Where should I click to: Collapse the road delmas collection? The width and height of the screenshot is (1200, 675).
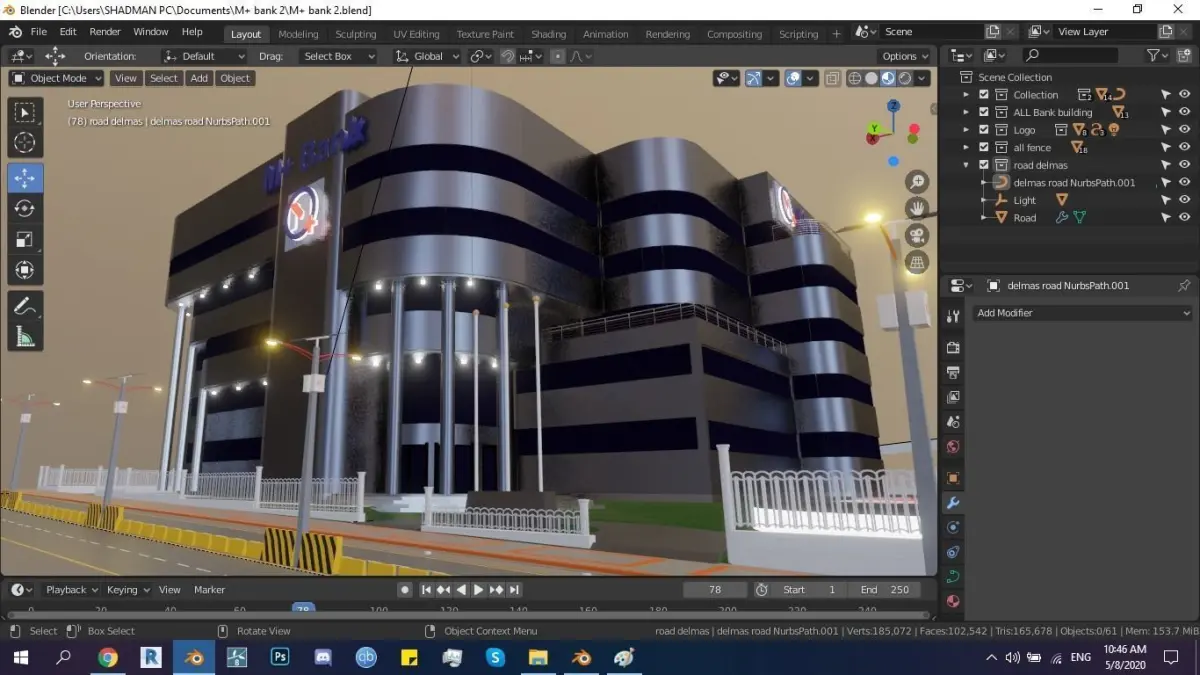pos(966,165)
